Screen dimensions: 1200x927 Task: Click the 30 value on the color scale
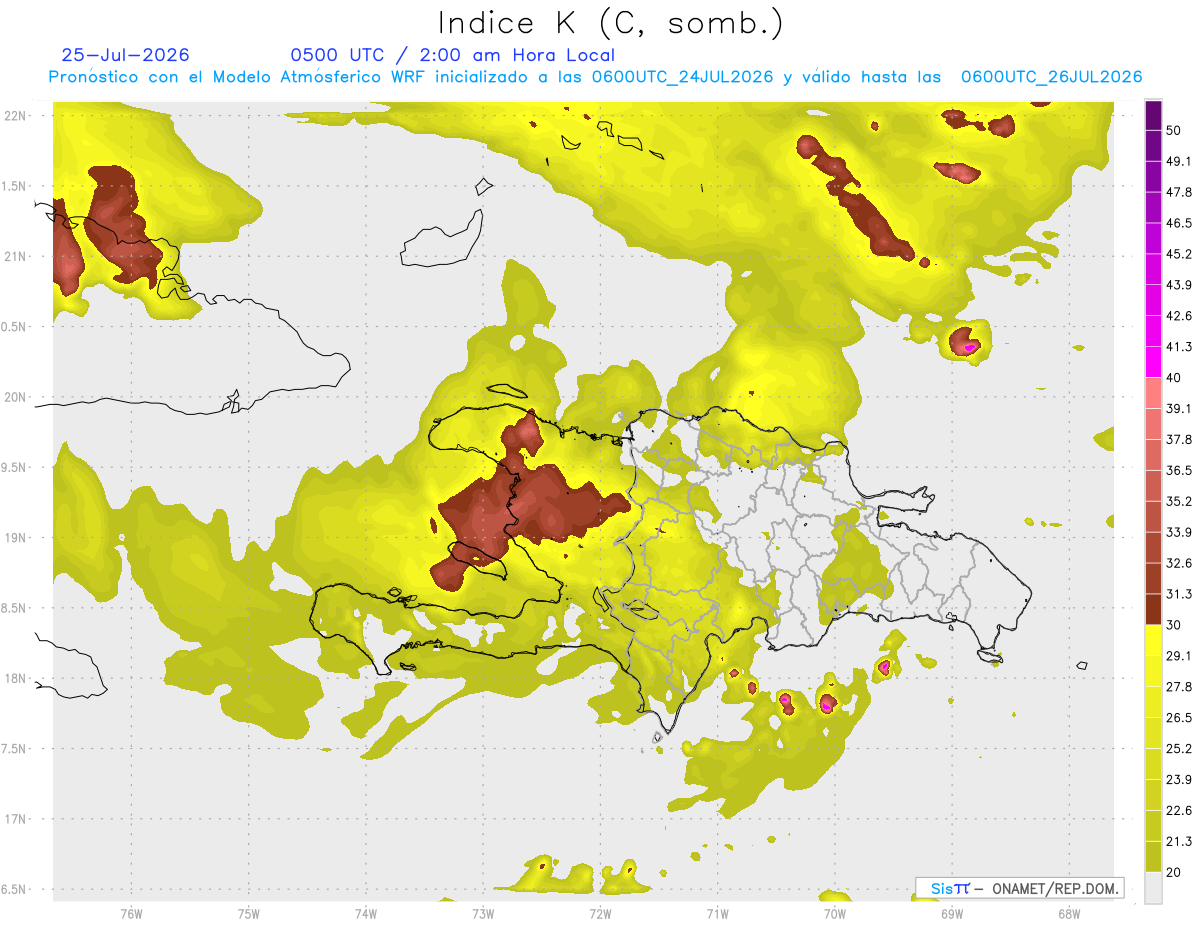click(x=1174, y=625)
